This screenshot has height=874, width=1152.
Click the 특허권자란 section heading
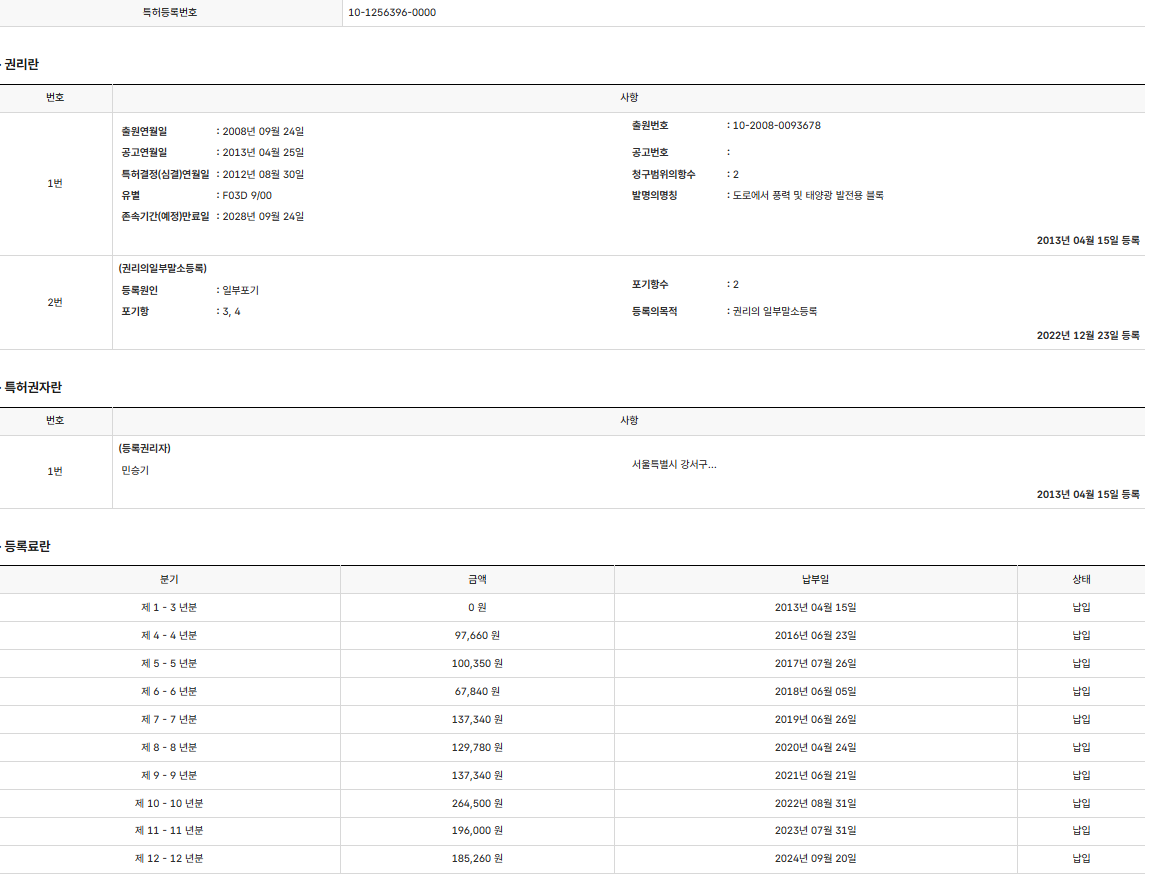coord(33,388)
